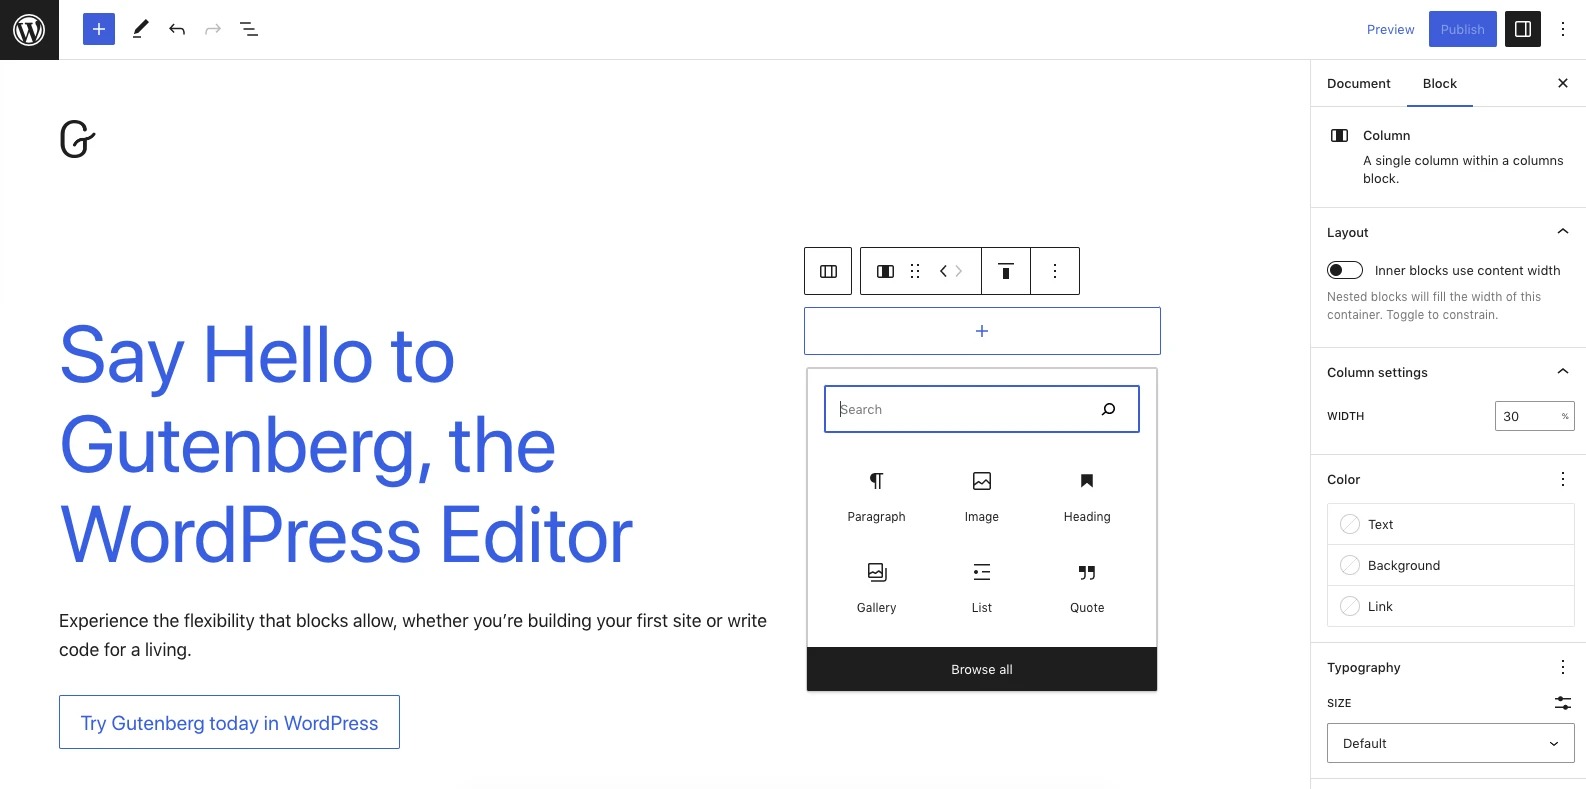Toggle the settings sidebar icon
This screenshot has height=789, width=1586.
1523,29
